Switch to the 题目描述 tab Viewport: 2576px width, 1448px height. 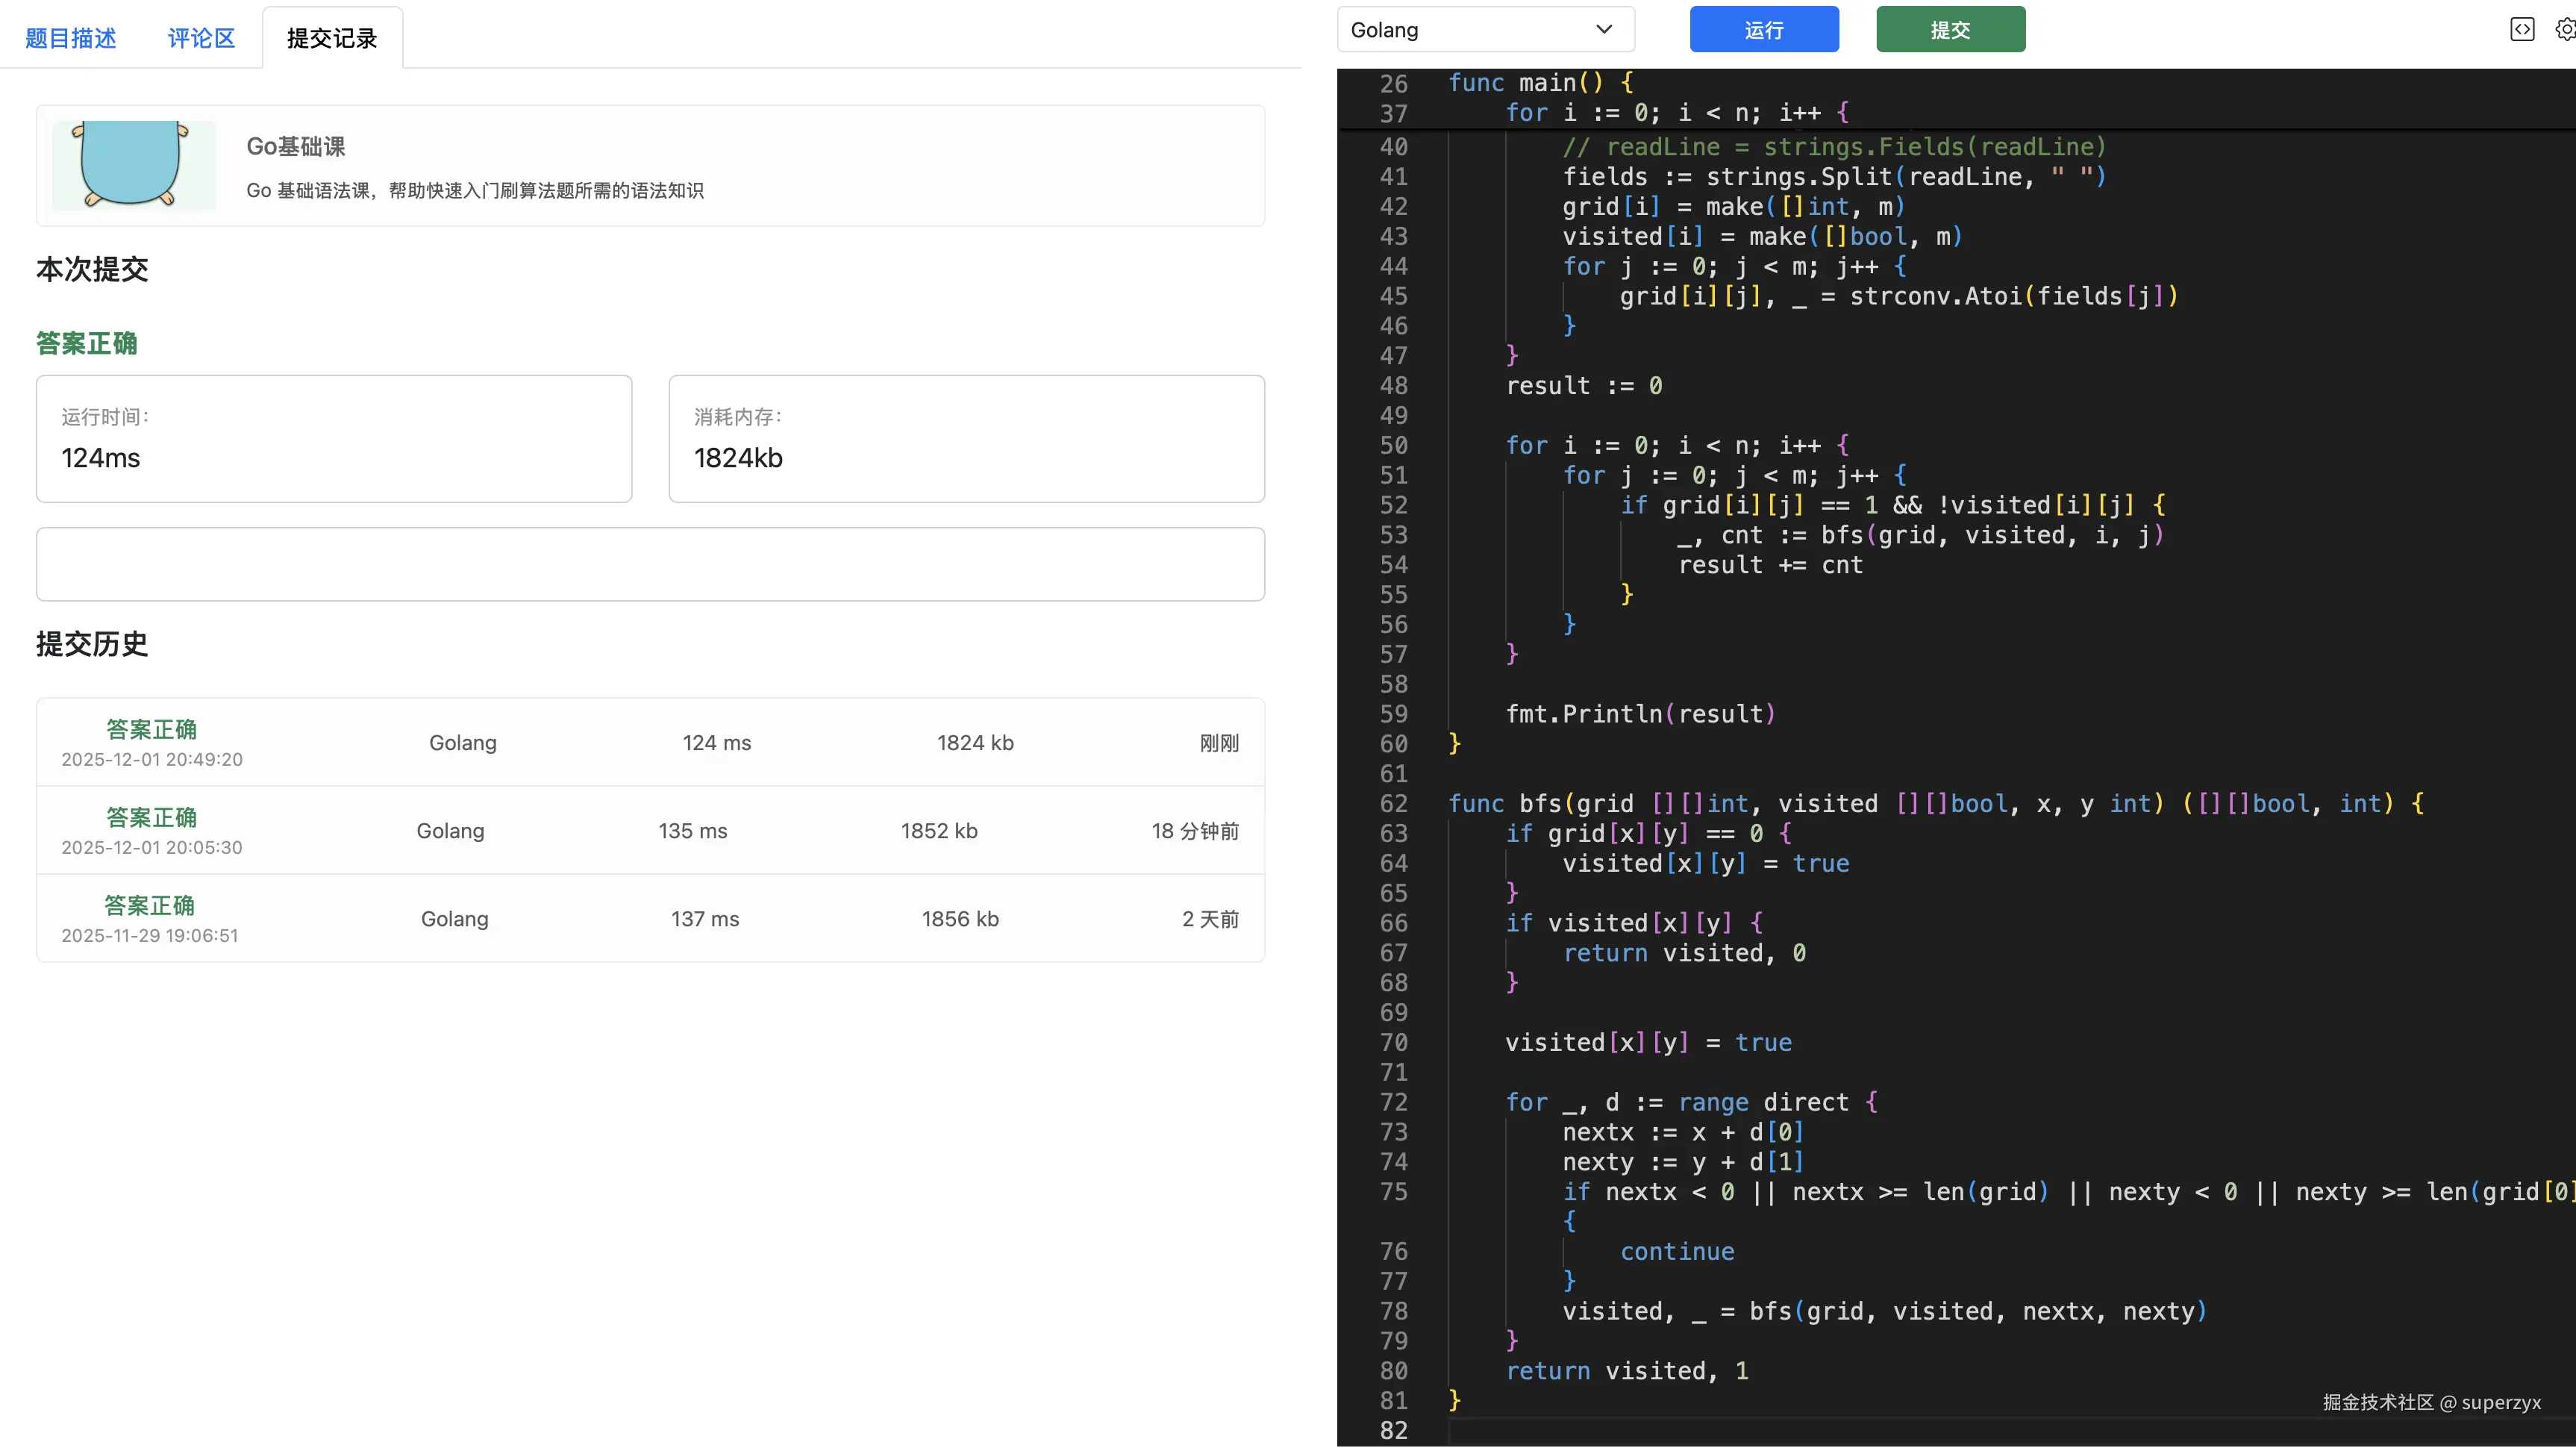point(70,38)
